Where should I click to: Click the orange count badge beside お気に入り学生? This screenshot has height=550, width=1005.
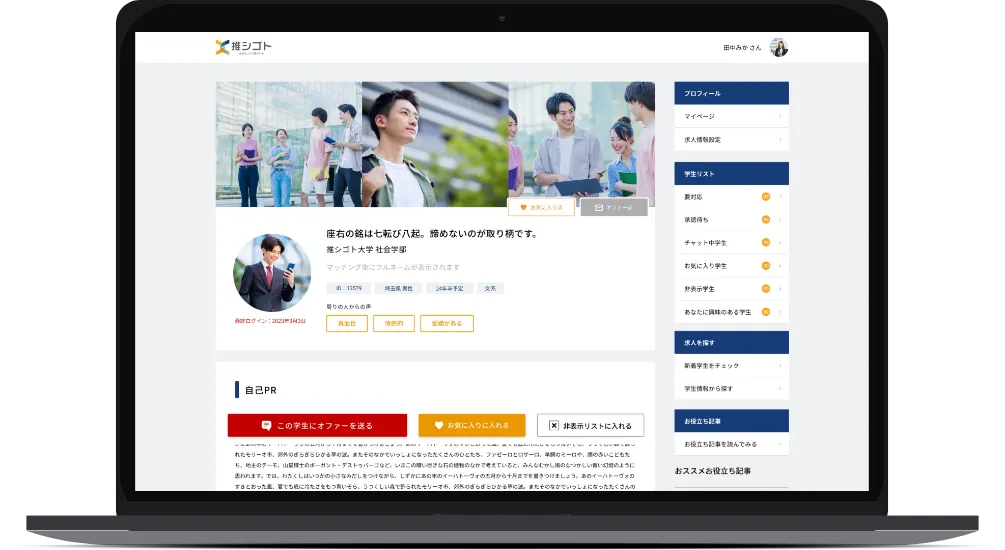pyautogui.click(x=765, y=265)
